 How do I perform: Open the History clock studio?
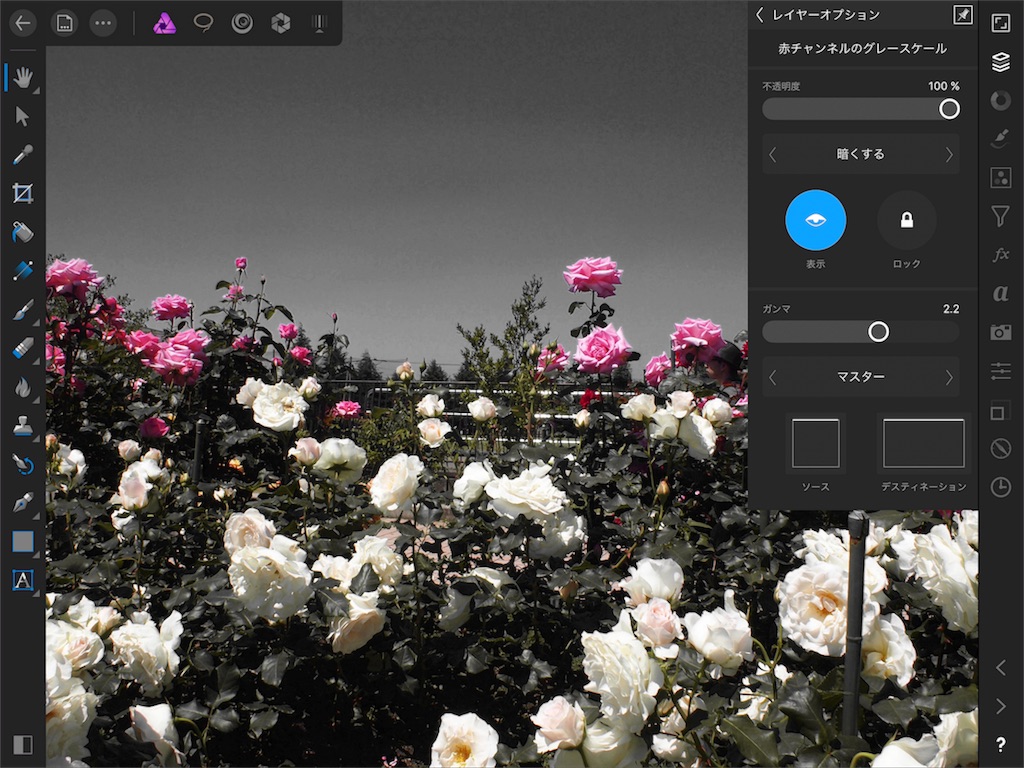(1000, 487)
